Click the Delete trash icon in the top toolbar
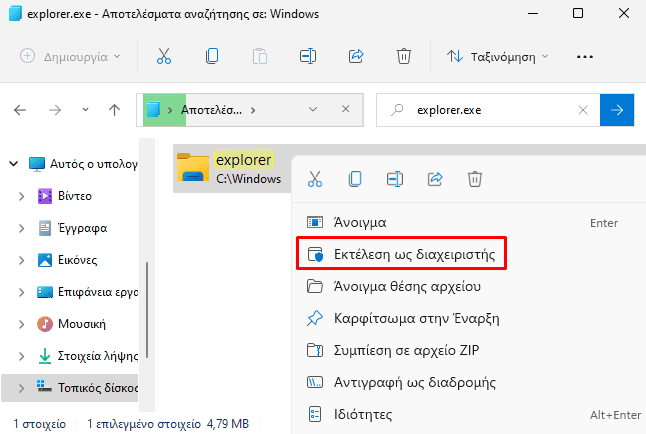Viewport: 646px width, 434px height. pyautogui.click(x=404, y=56)
